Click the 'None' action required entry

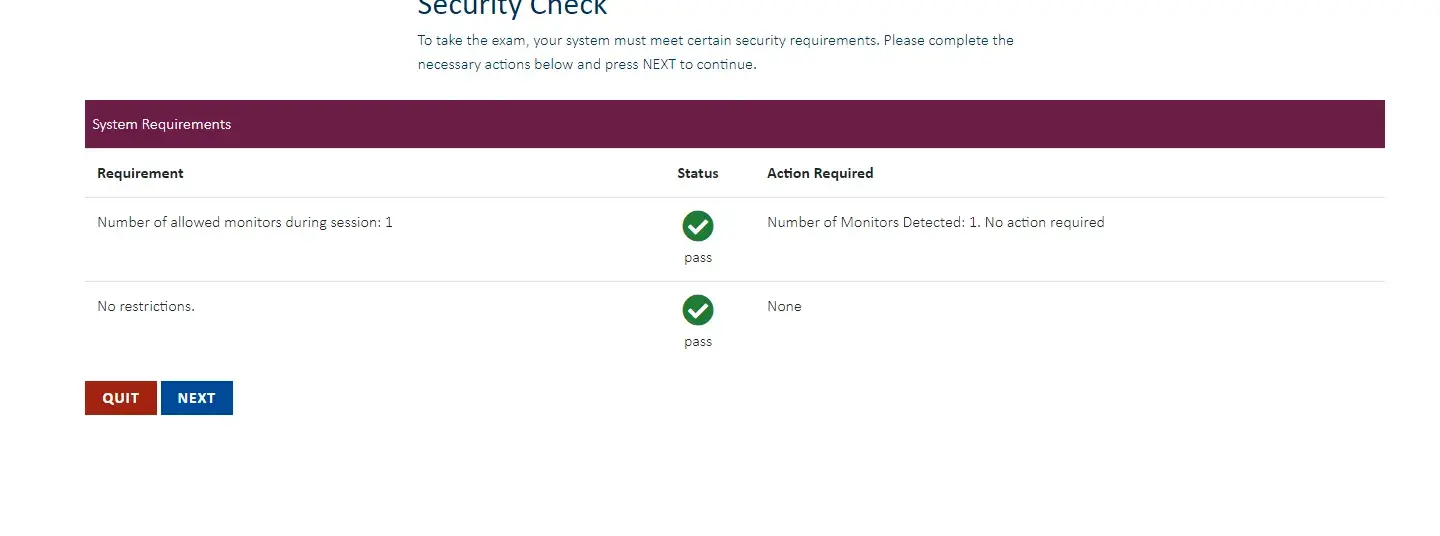click(784, 306)
